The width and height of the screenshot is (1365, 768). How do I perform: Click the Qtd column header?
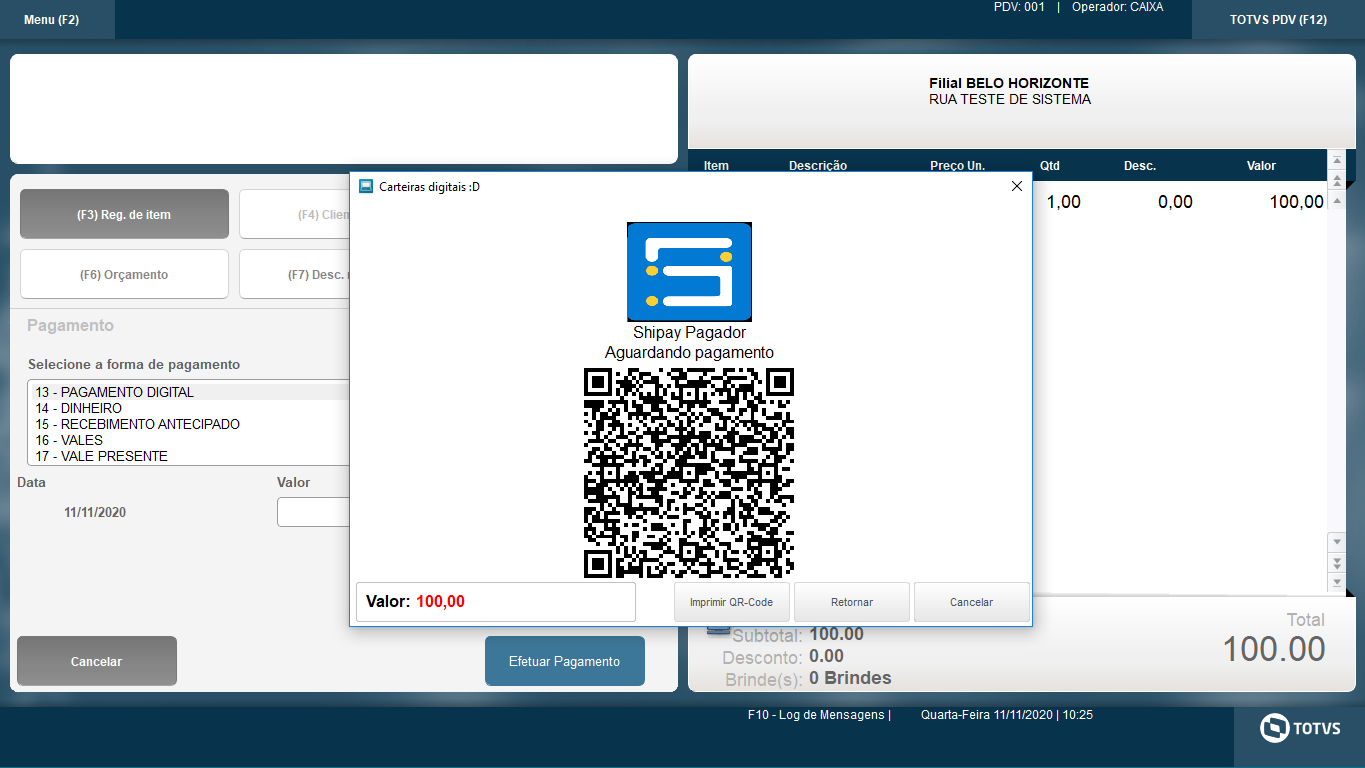coord(1049,166)
